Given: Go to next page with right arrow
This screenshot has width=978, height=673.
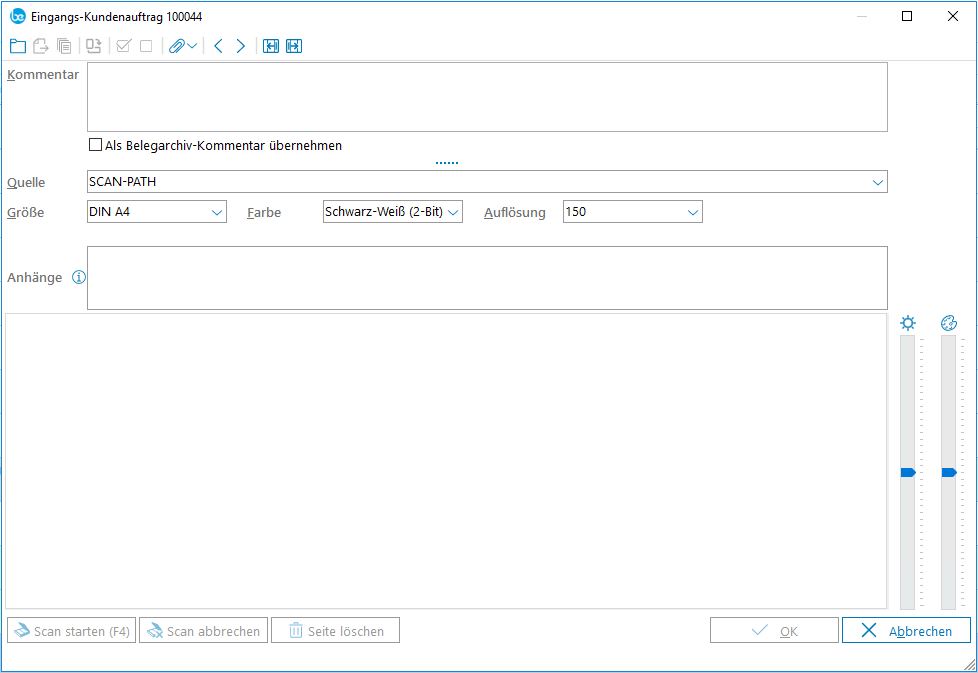Looking at the screenshot, I should pyautogui.click(x=241, y=46).
